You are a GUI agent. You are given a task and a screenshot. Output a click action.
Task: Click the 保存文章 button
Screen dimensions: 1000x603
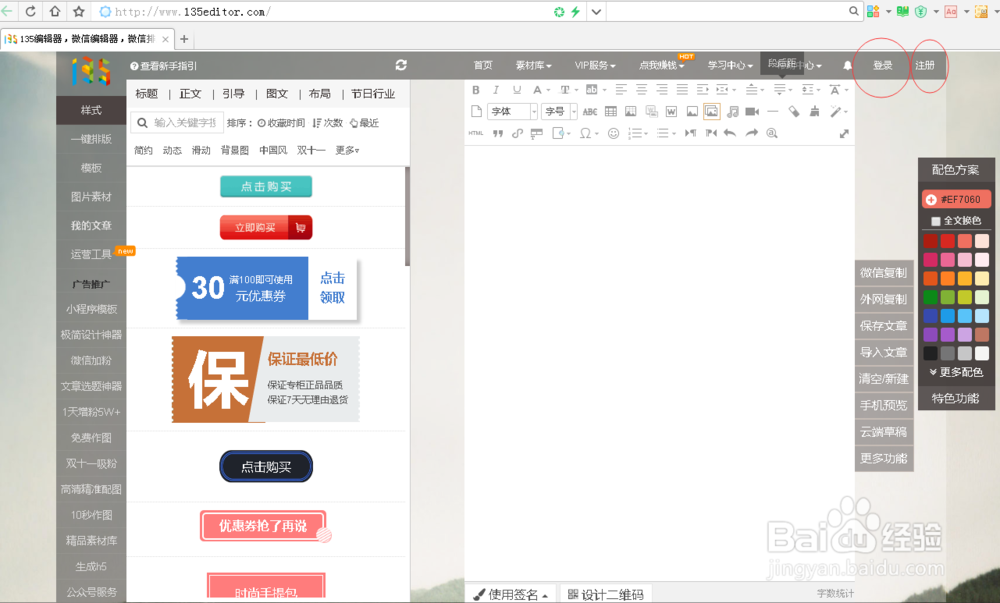coord(883,326)
